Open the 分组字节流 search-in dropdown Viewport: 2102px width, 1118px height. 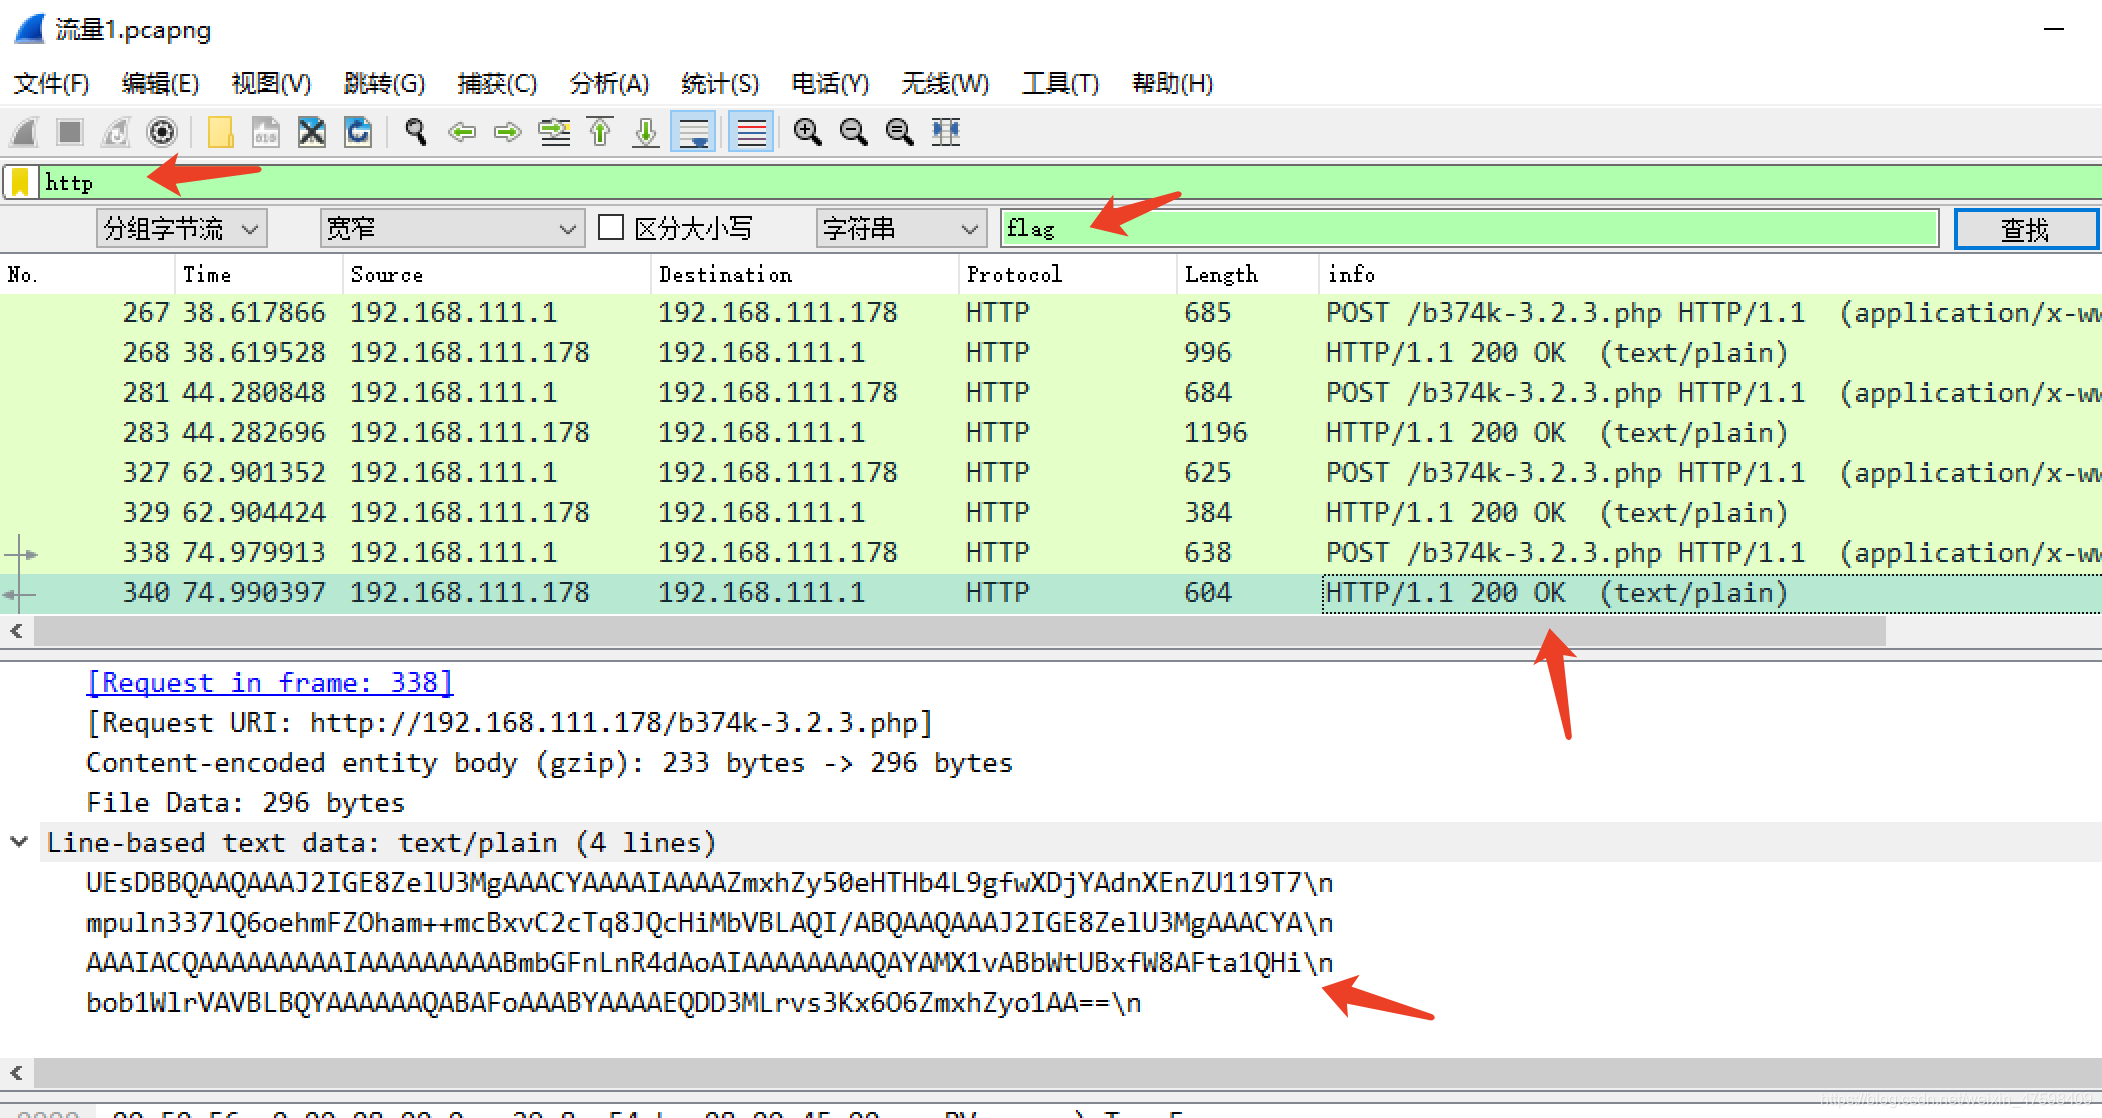(182, 229)
